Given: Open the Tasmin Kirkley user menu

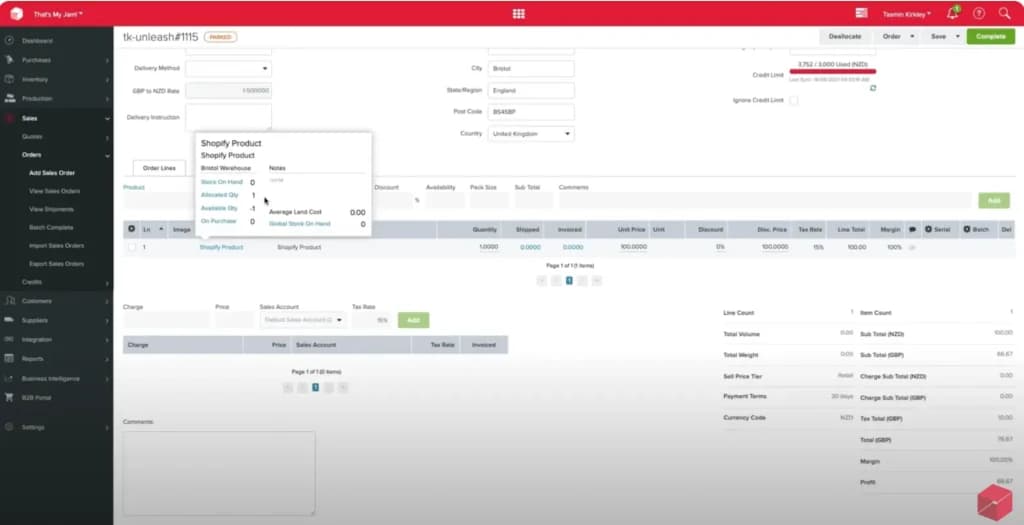Looking at the screenshot, I should coord(906,14).
